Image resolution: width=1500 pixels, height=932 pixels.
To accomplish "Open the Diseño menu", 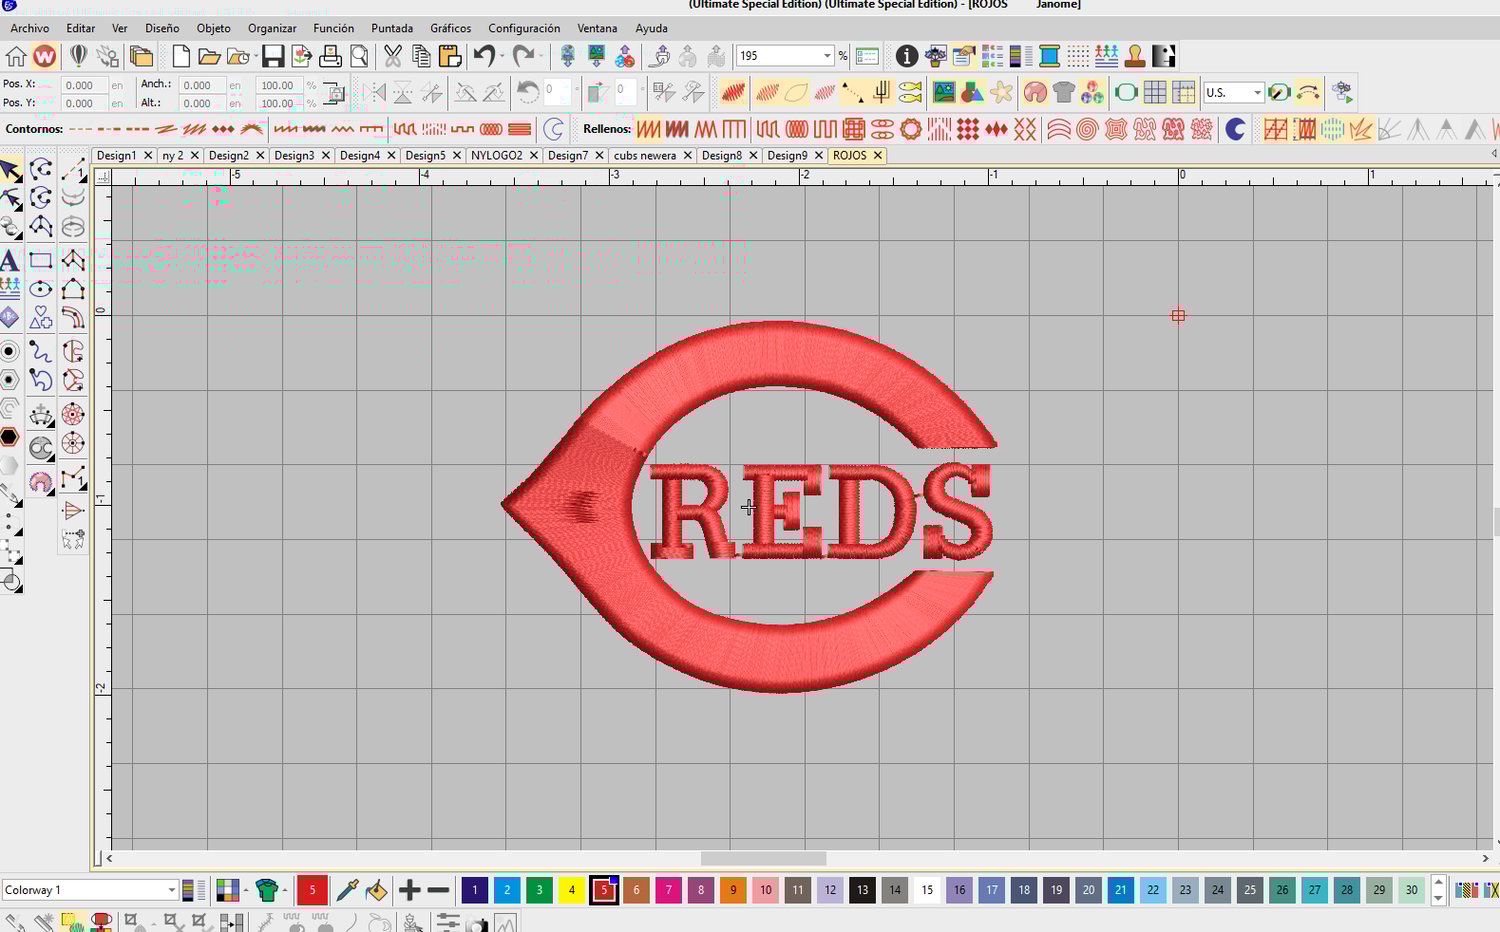I will 162,28.
